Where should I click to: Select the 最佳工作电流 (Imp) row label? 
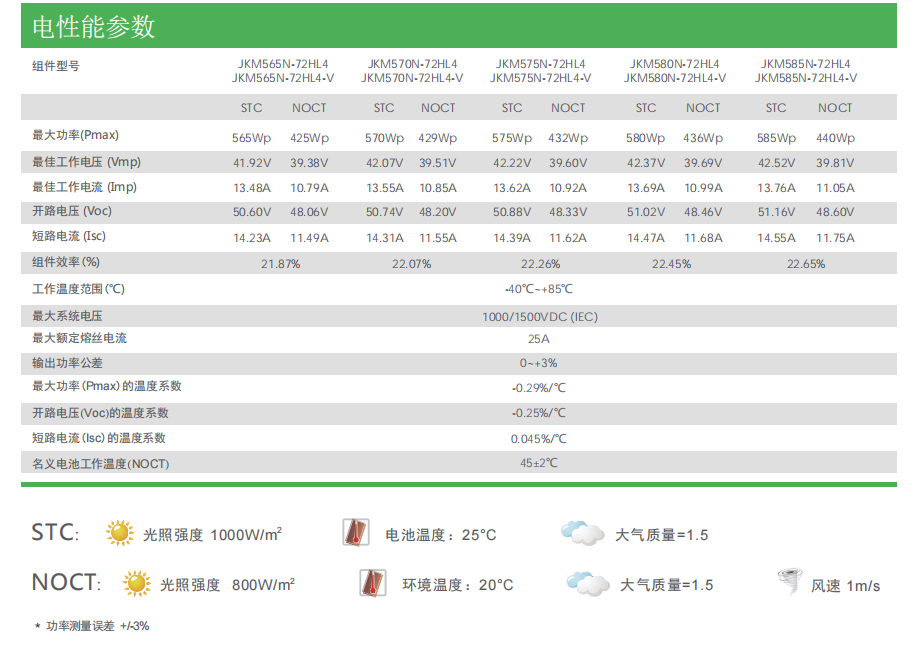click(x=84, y=187)
